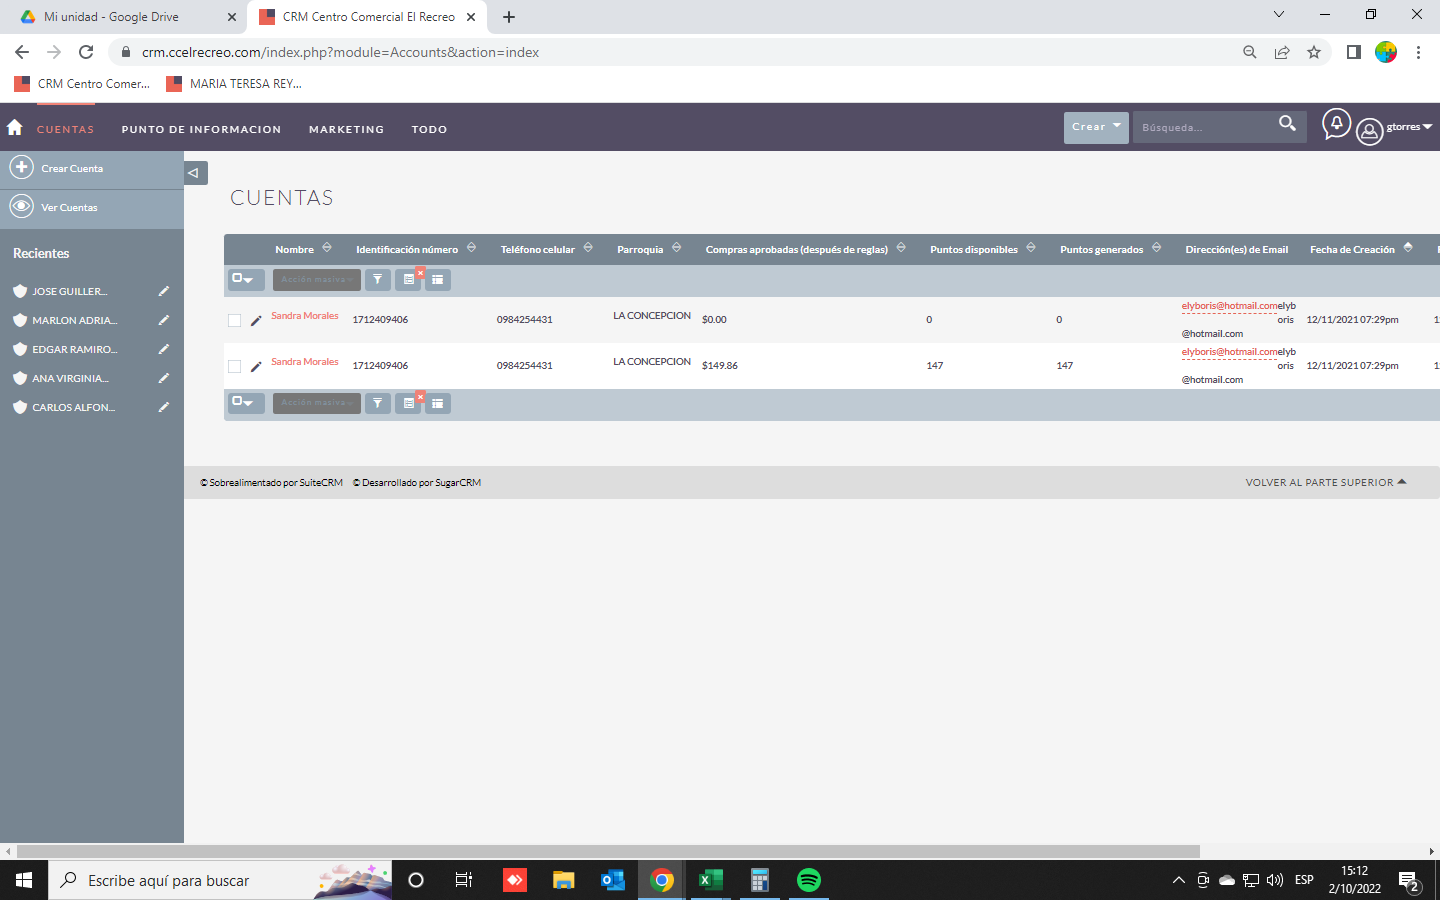Open the CUENTAS module menu
Image resolution: width=1440 pixels, height=900 pixels.
coord(65,130)
